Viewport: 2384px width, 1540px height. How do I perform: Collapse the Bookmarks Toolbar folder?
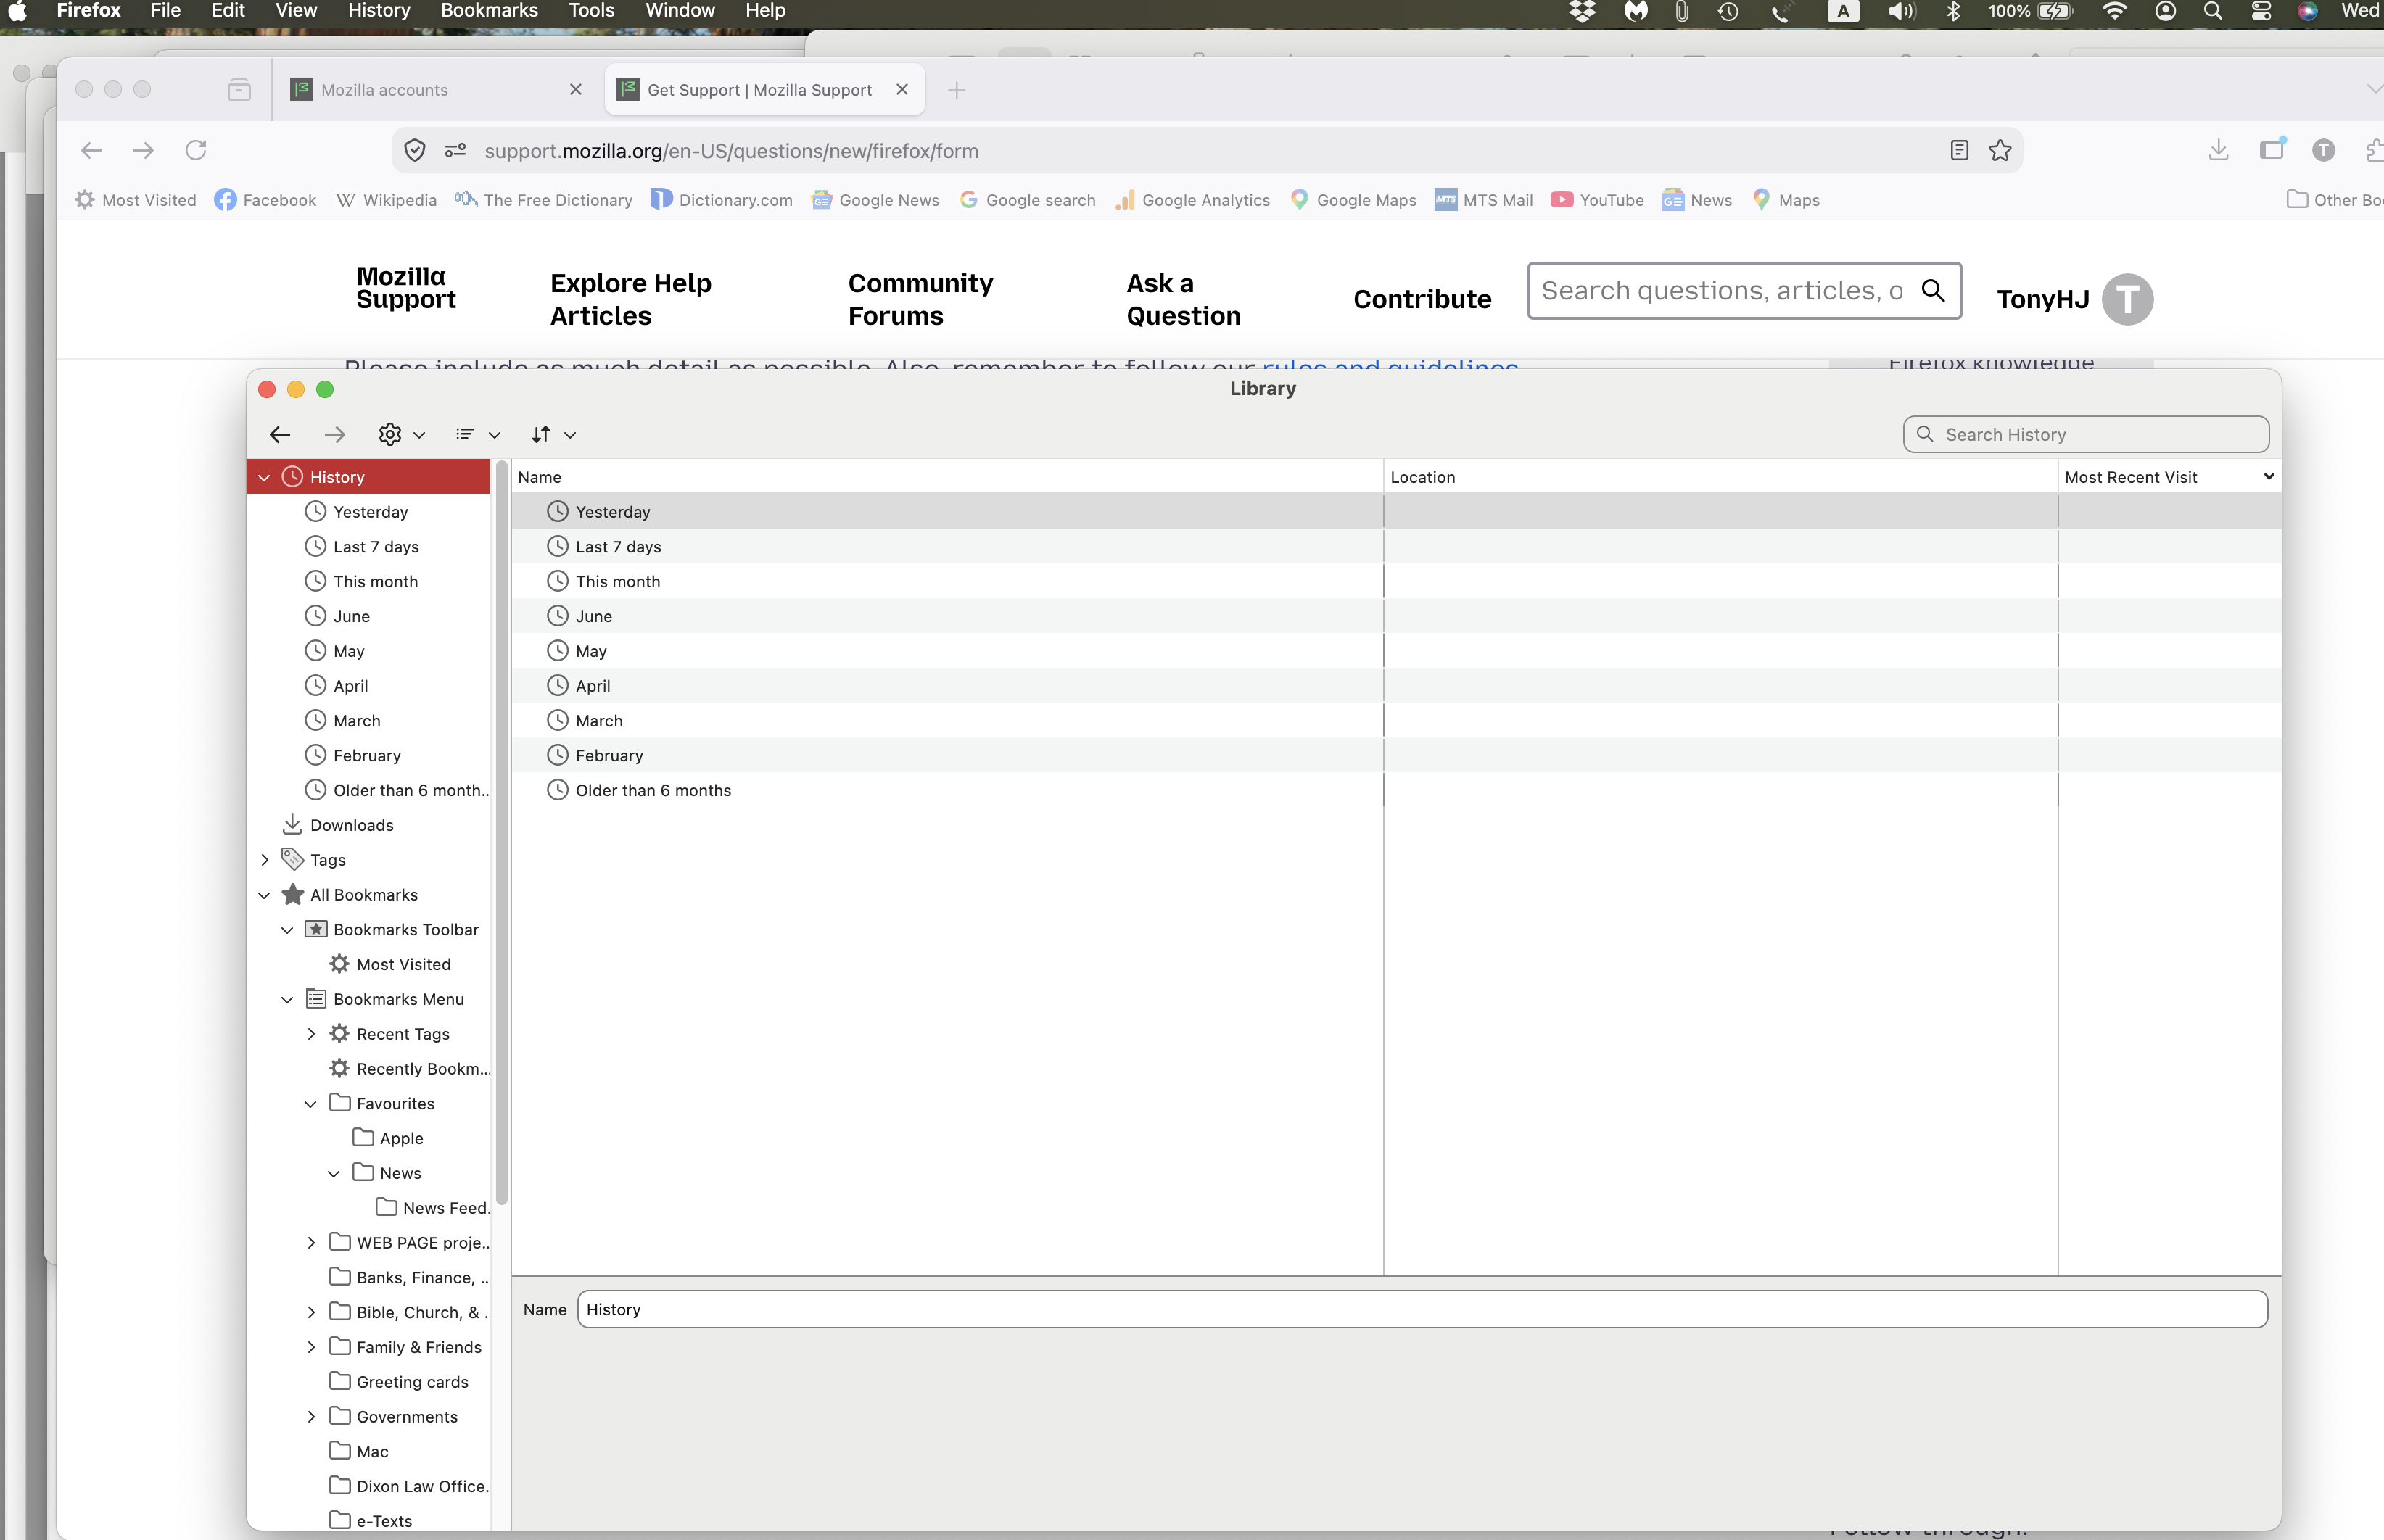click(x=287, y=930)
